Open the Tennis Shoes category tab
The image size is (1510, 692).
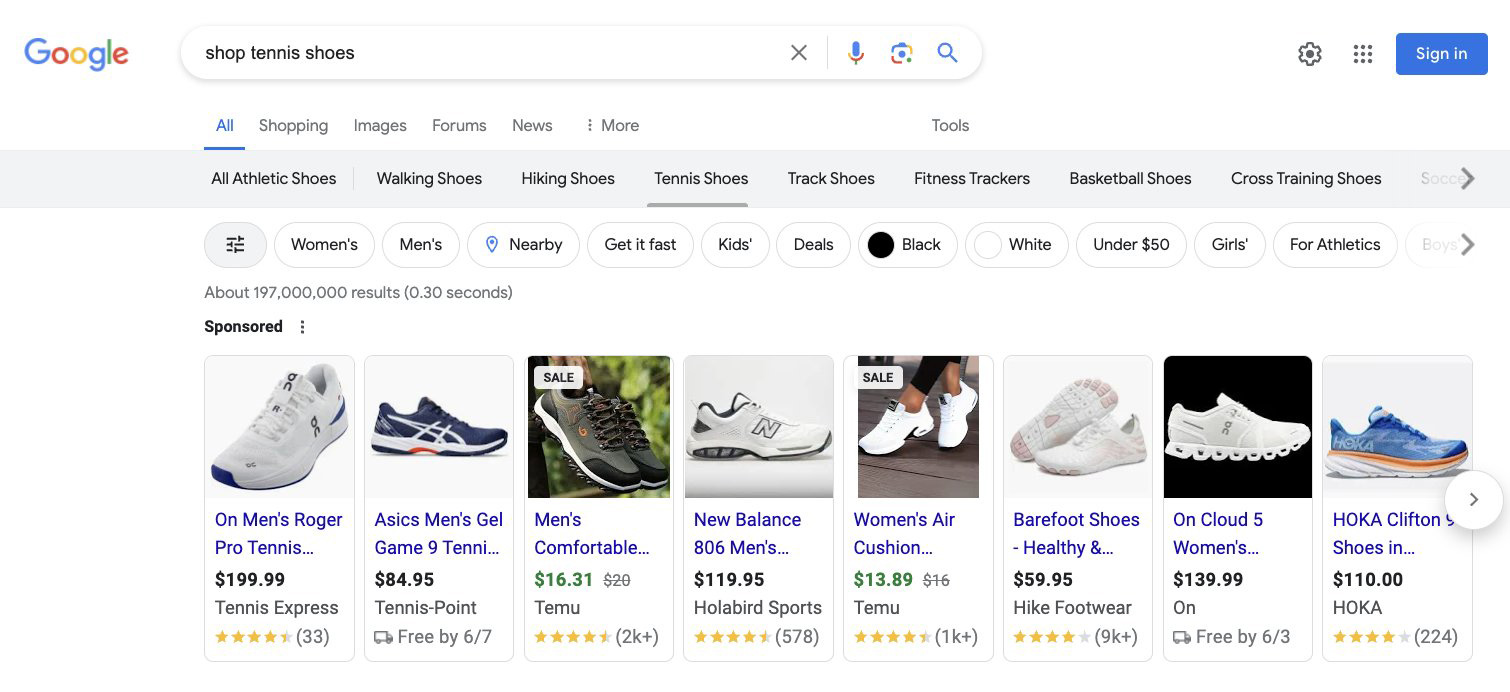pos(700,178)
